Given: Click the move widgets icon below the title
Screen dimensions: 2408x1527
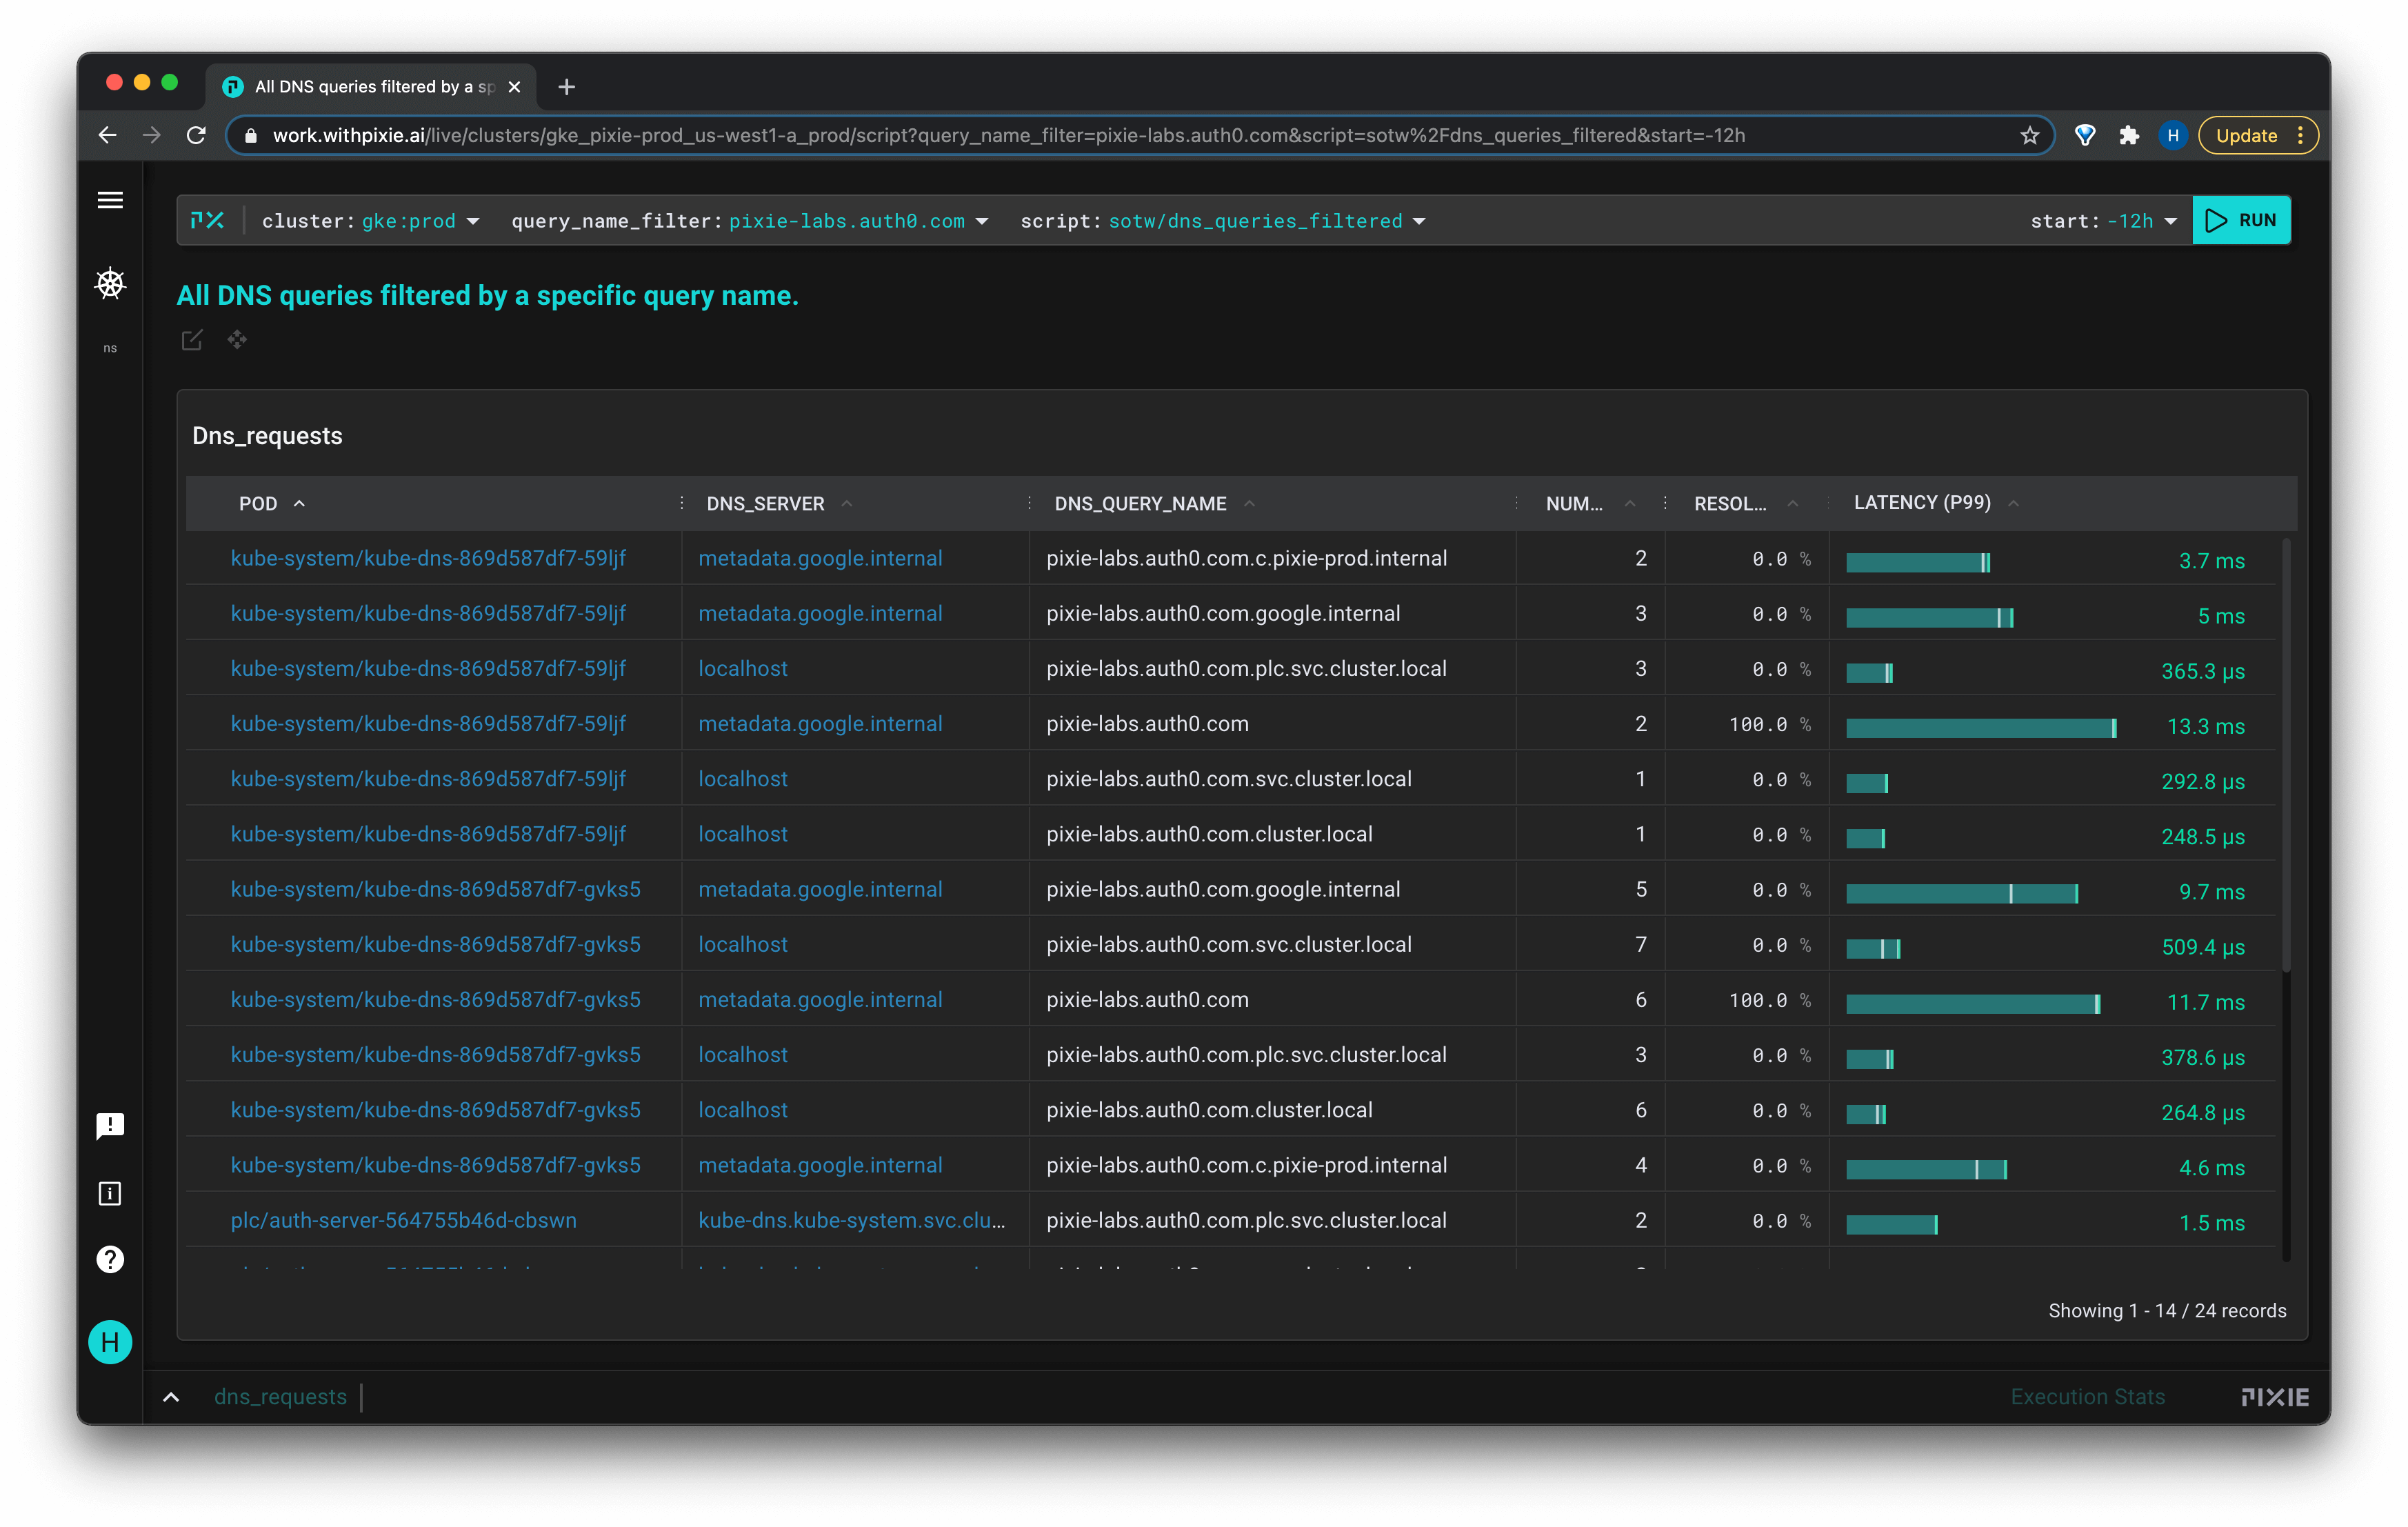Looking at the screenshot, I should pos(237,340).
